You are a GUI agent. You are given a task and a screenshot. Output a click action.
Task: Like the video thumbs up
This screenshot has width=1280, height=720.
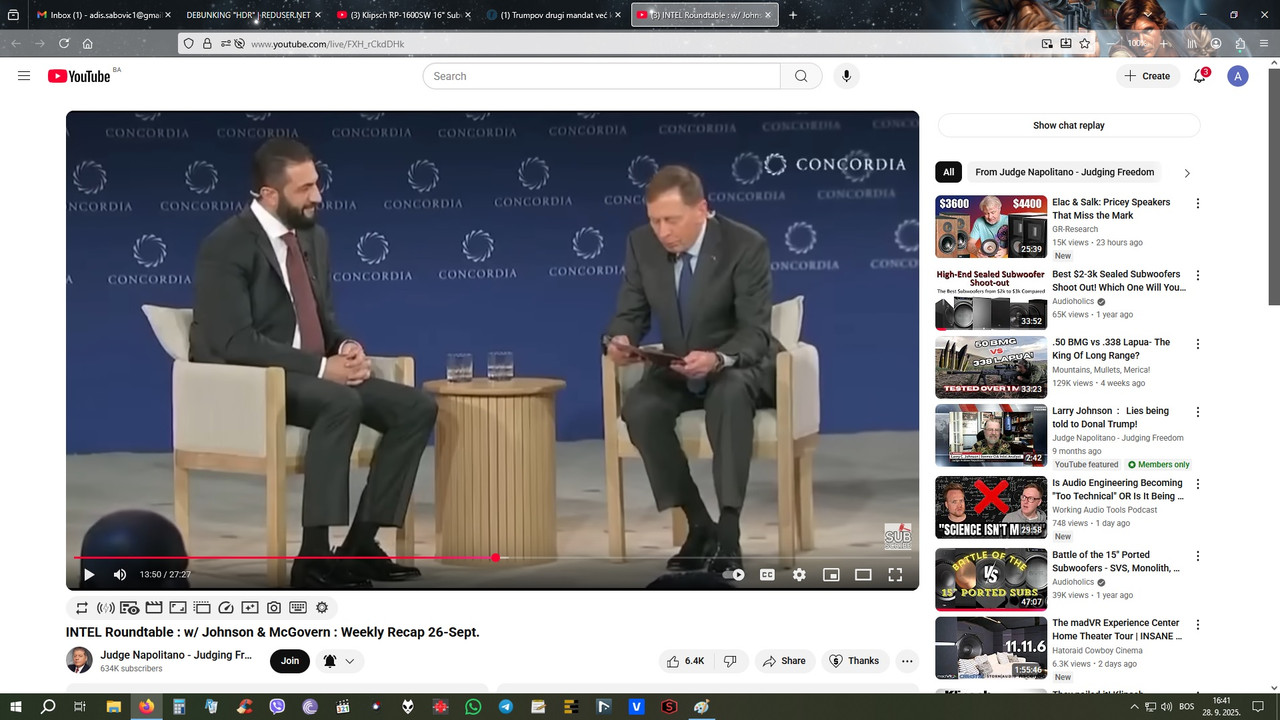(686, 661)
